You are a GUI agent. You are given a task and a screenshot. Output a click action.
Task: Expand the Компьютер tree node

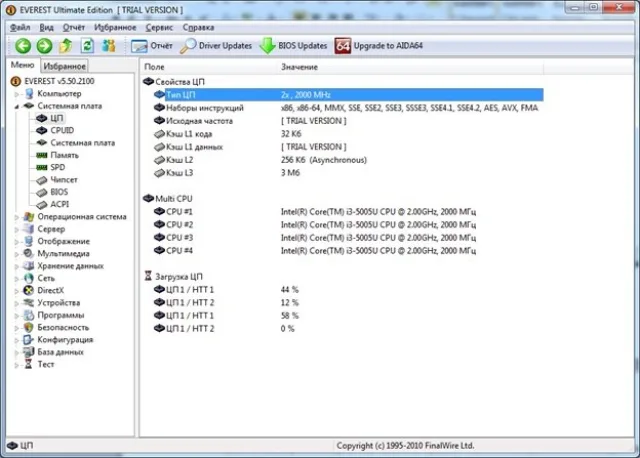click(x=16, y=94)
